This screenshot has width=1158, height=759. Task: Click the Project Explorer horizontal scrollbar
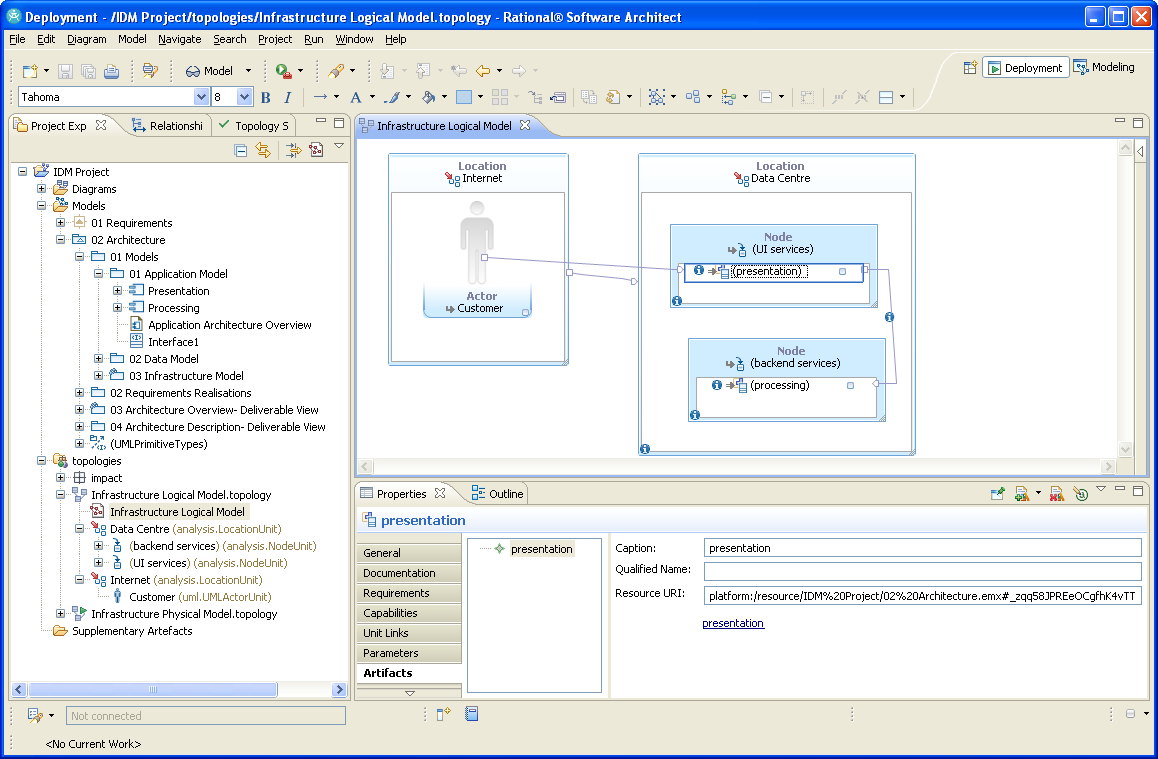pos(153,690)
